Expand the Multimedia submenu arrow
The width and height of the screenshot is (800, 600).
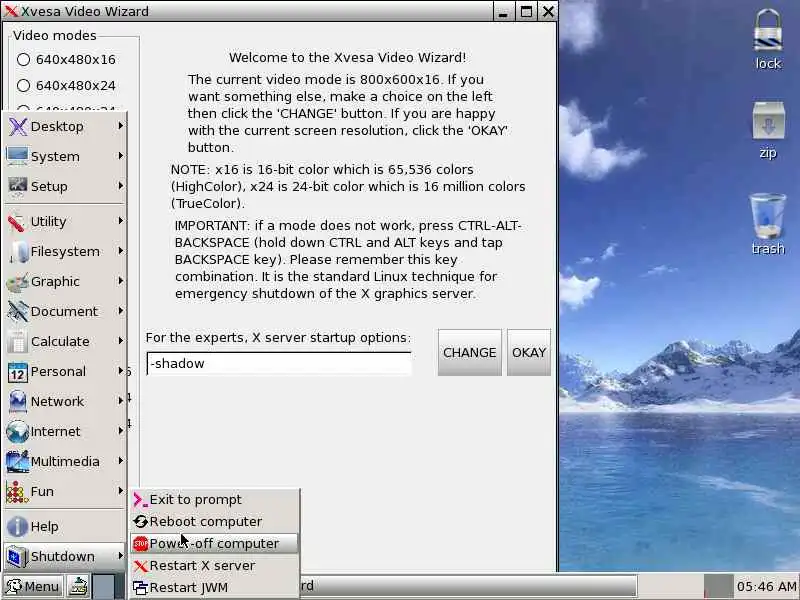120,461
